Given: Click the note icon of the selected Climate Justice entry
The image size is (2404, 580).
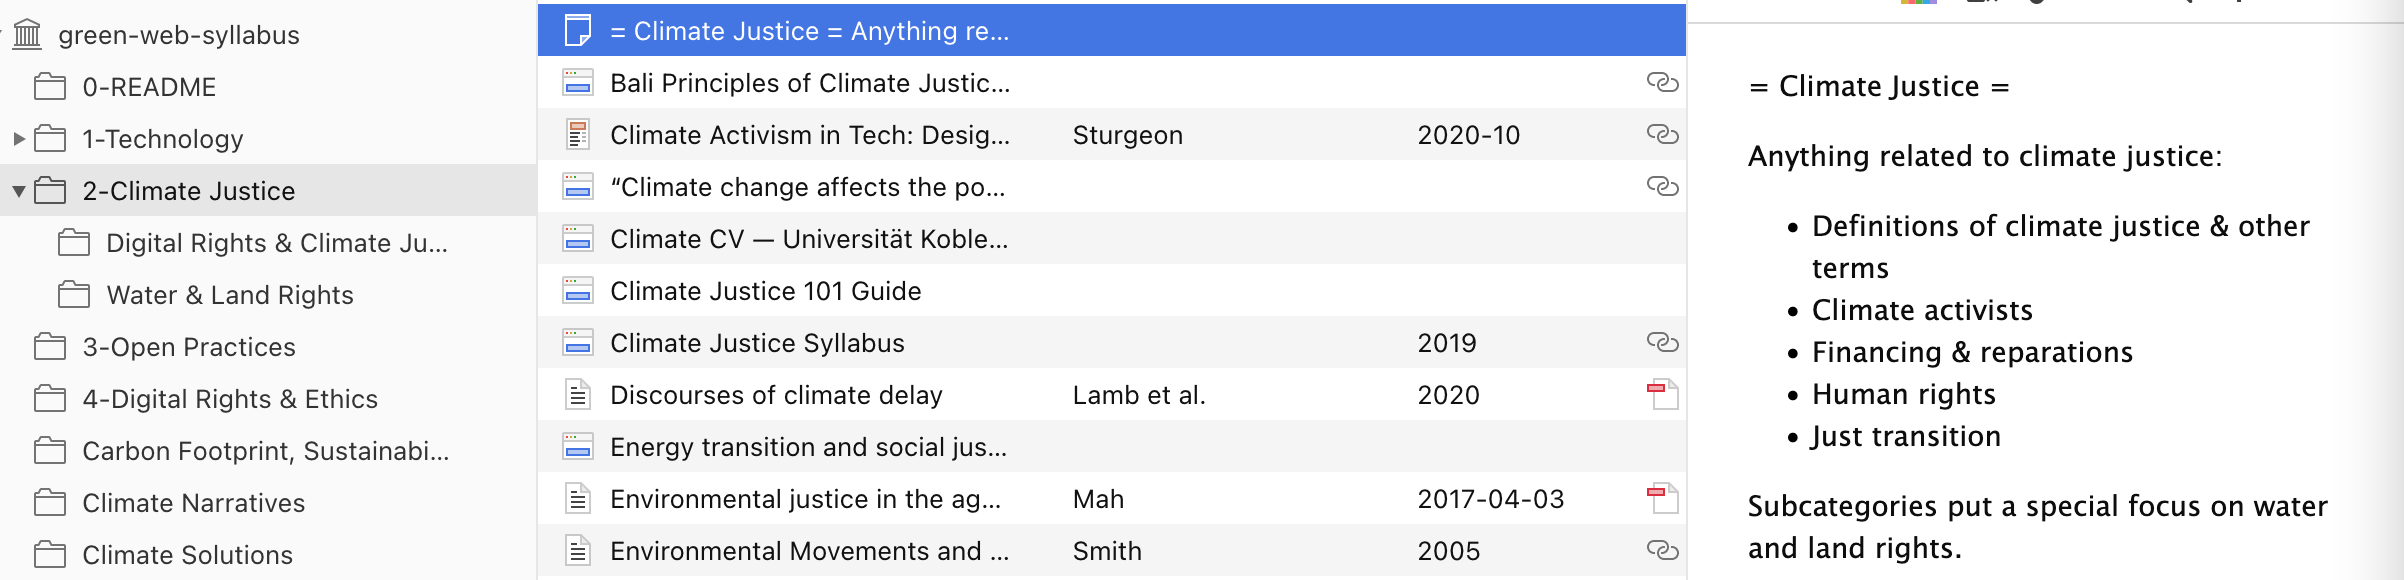Looking at the screenshot, I should click(x=578, y=31).
